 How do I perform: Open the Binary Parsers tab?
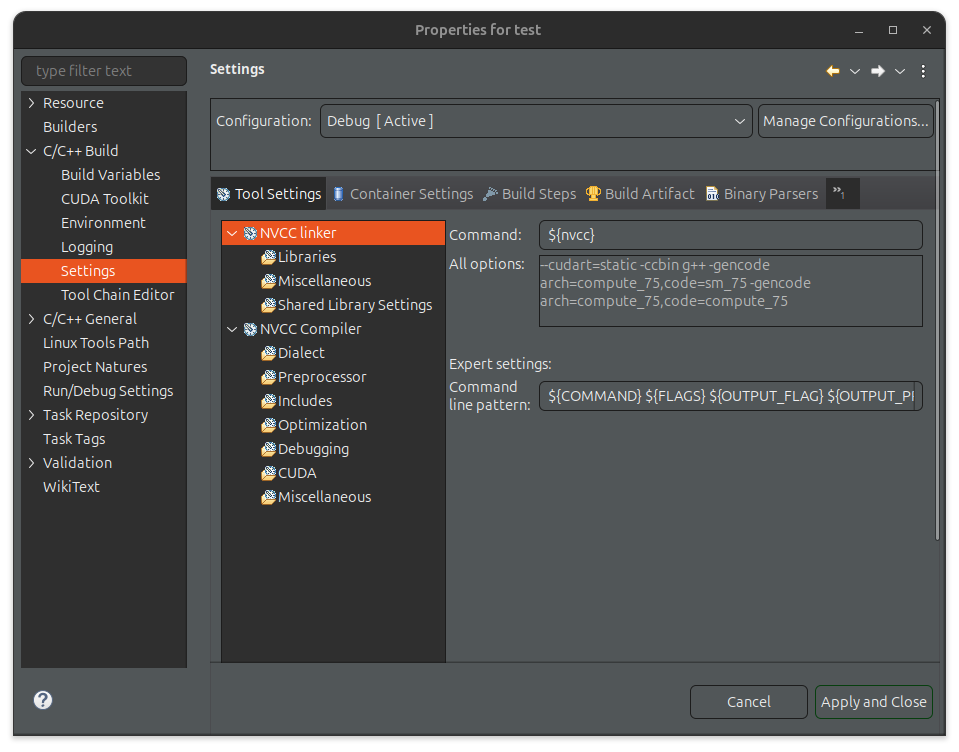pyautogui.click(x=761, y=194)
